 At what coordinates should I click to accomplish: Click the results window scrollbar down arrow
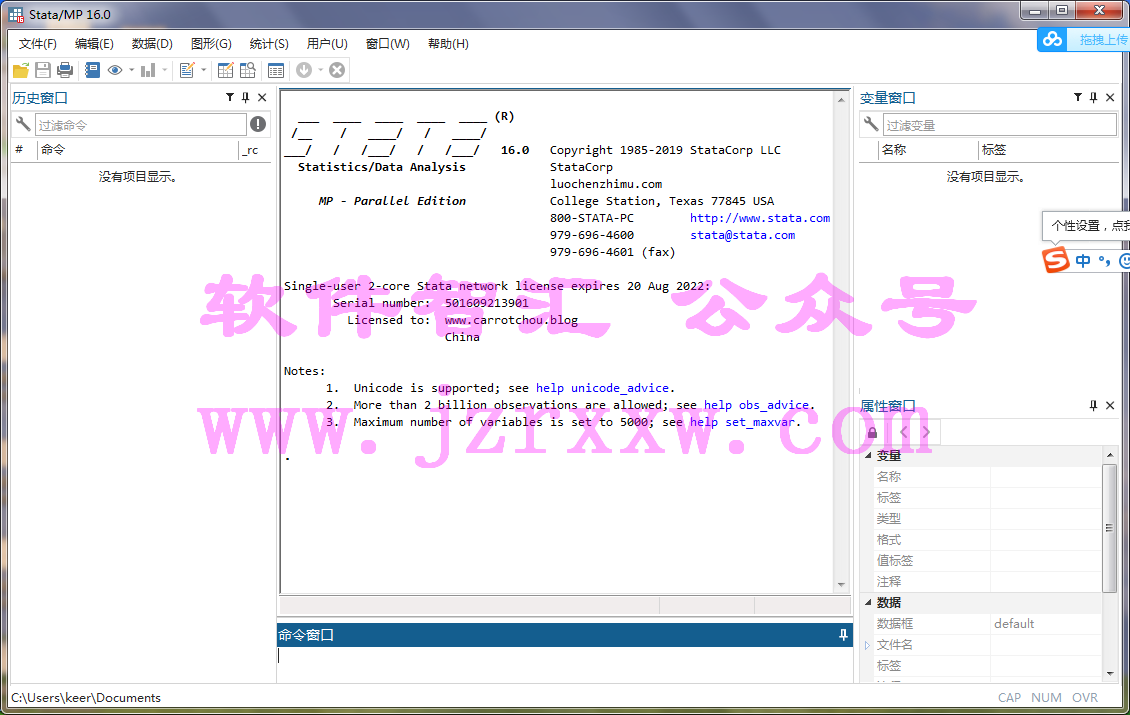point(841,585)
